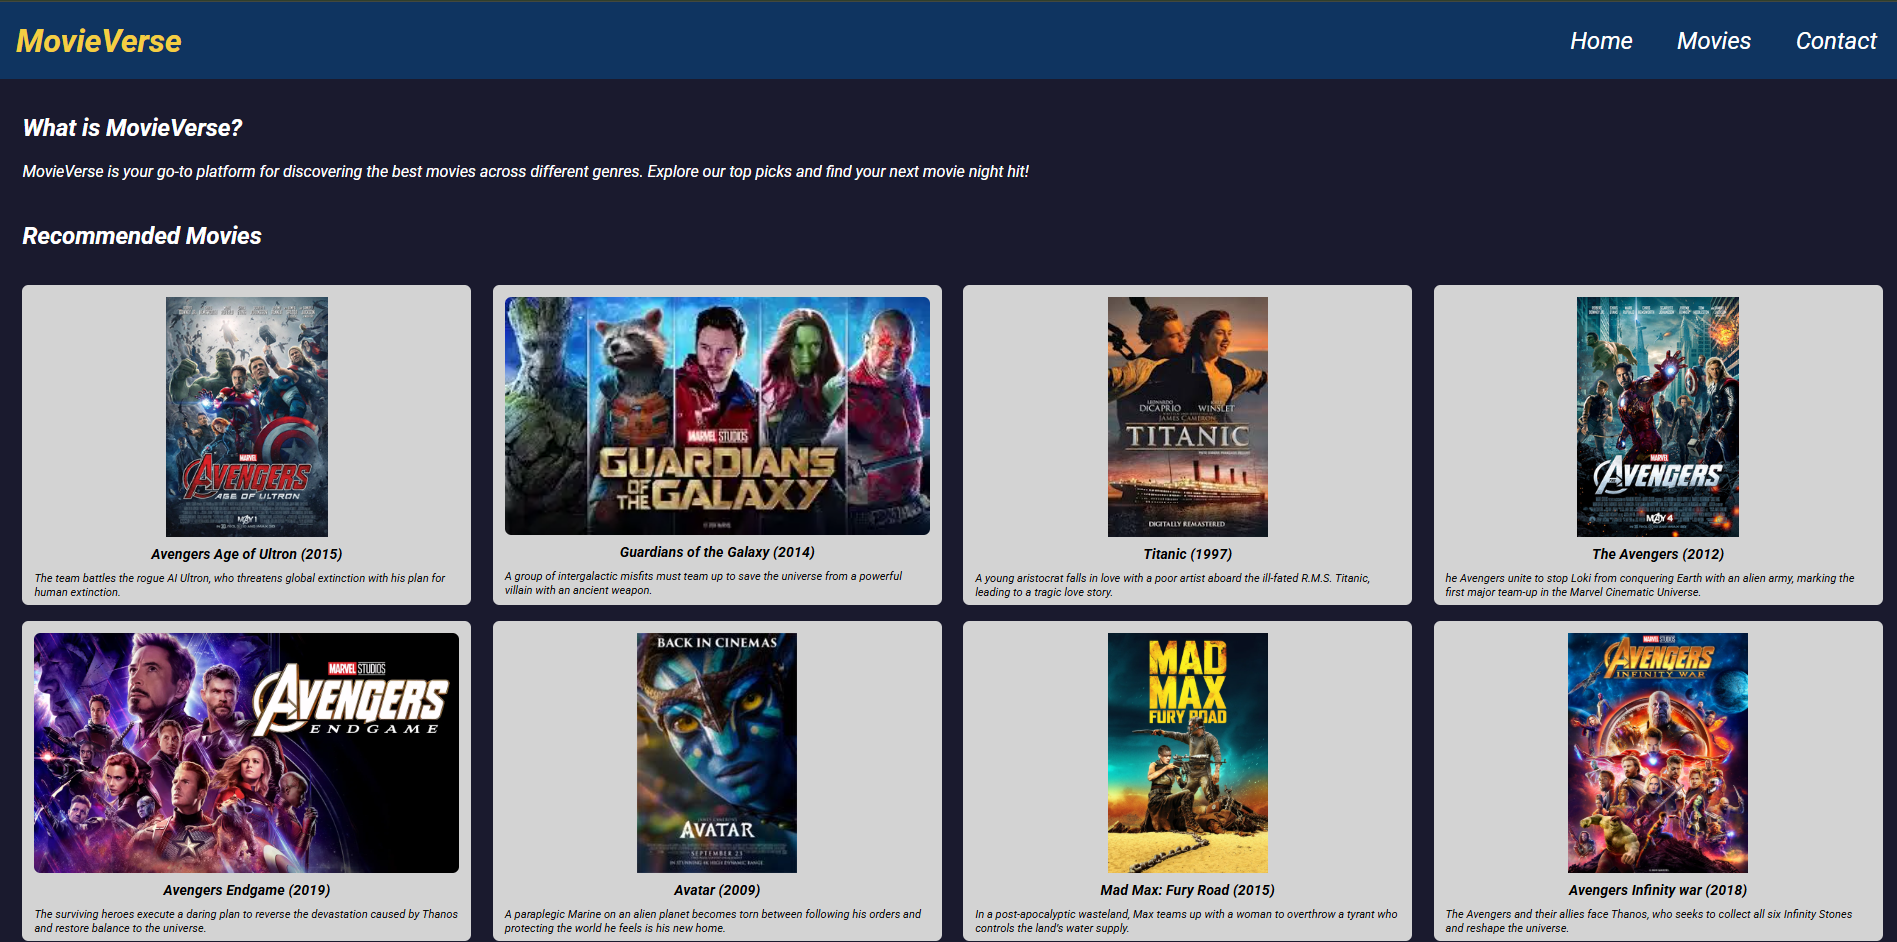
Task: Select the Mad Max Fury Road poster
Action: tap(1188, 753)
